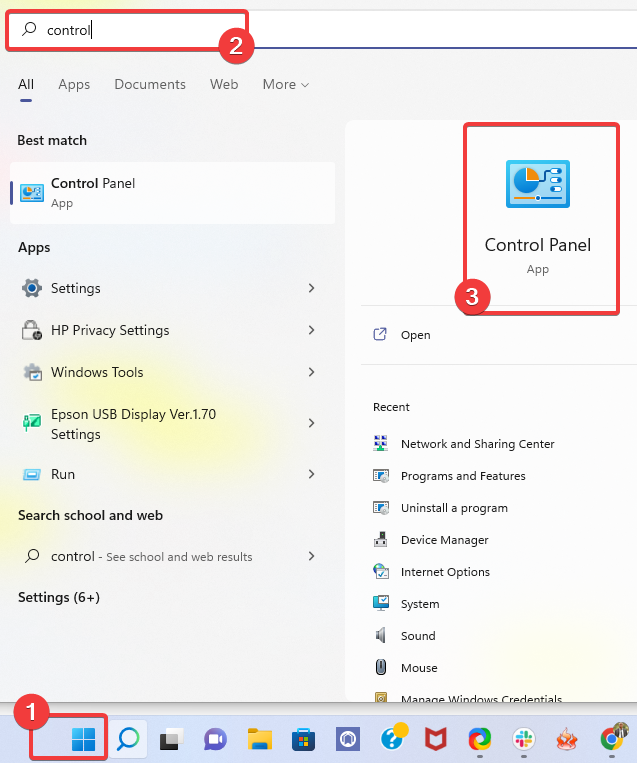Expand the Epson USB Display Settings chevron
The image size is (637, 763).
pos(311,423)
